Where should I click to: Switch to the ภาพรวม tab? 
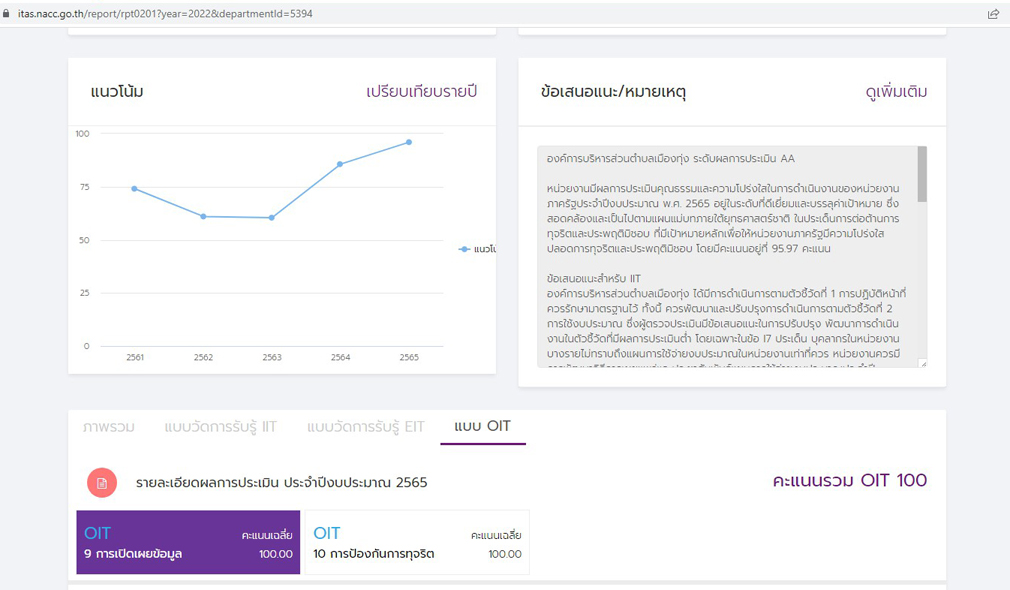coord(107,427)
